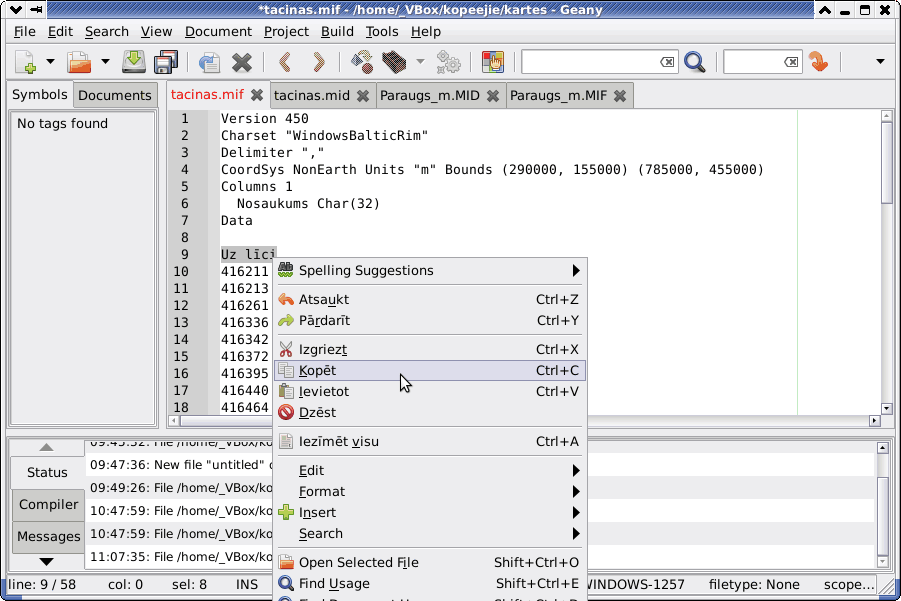Expand the recent files dropdown arrow
This screenshot has width=901, height=601.
(105, 61)
